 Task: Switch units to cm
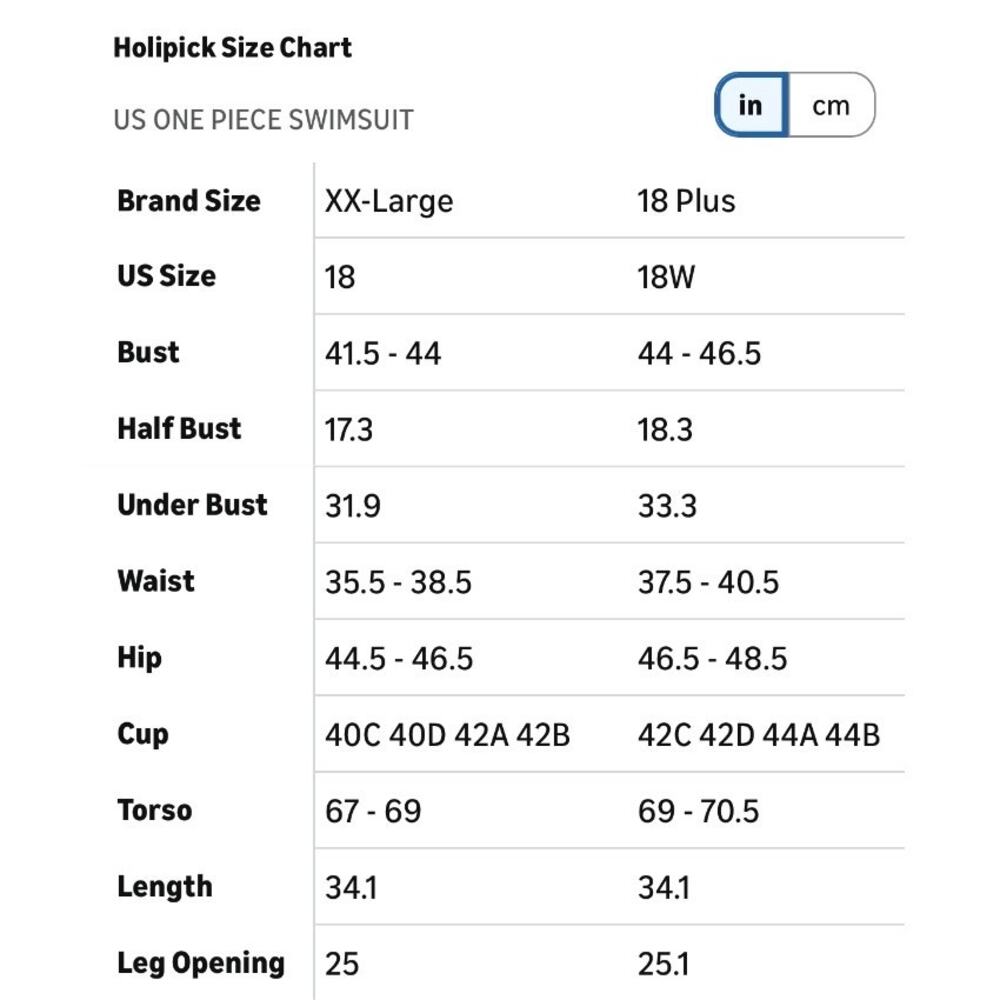[831, 105]
